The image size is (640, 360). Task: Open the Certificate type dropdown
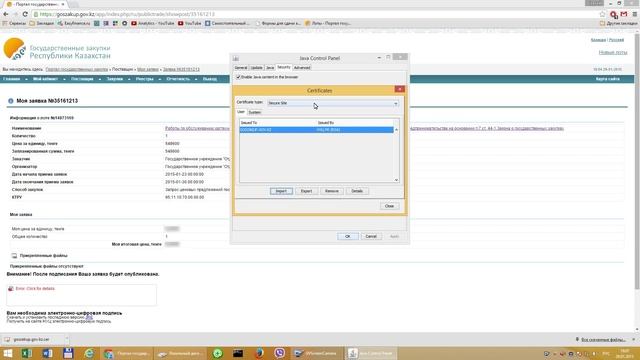point(333,103)
